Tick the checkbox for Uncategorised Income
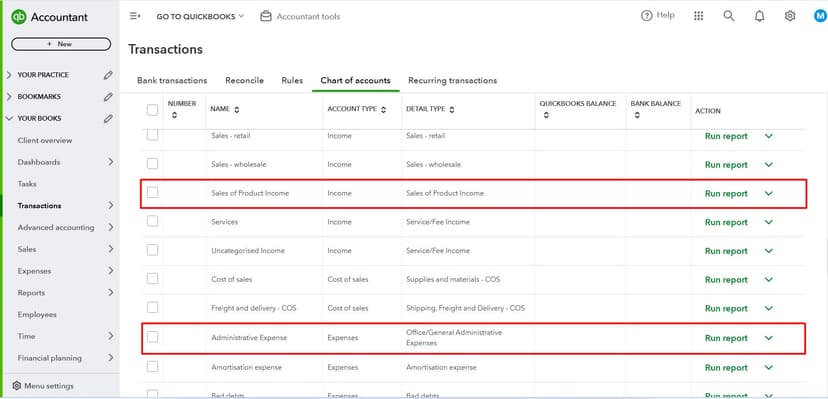The width and height of the screenshot is (828, 399). [152, 250]
